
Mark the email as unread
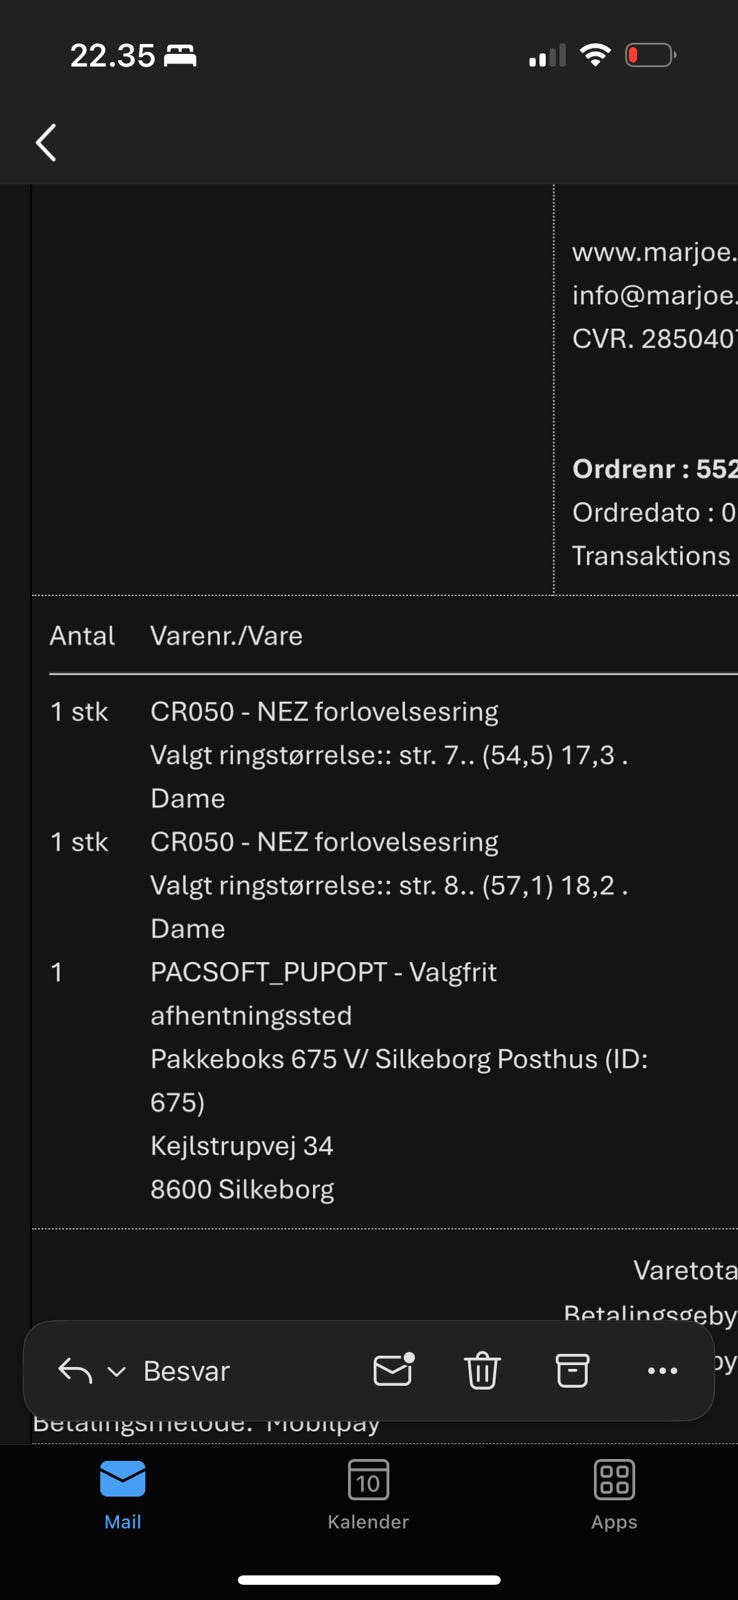pos(393,1370)
